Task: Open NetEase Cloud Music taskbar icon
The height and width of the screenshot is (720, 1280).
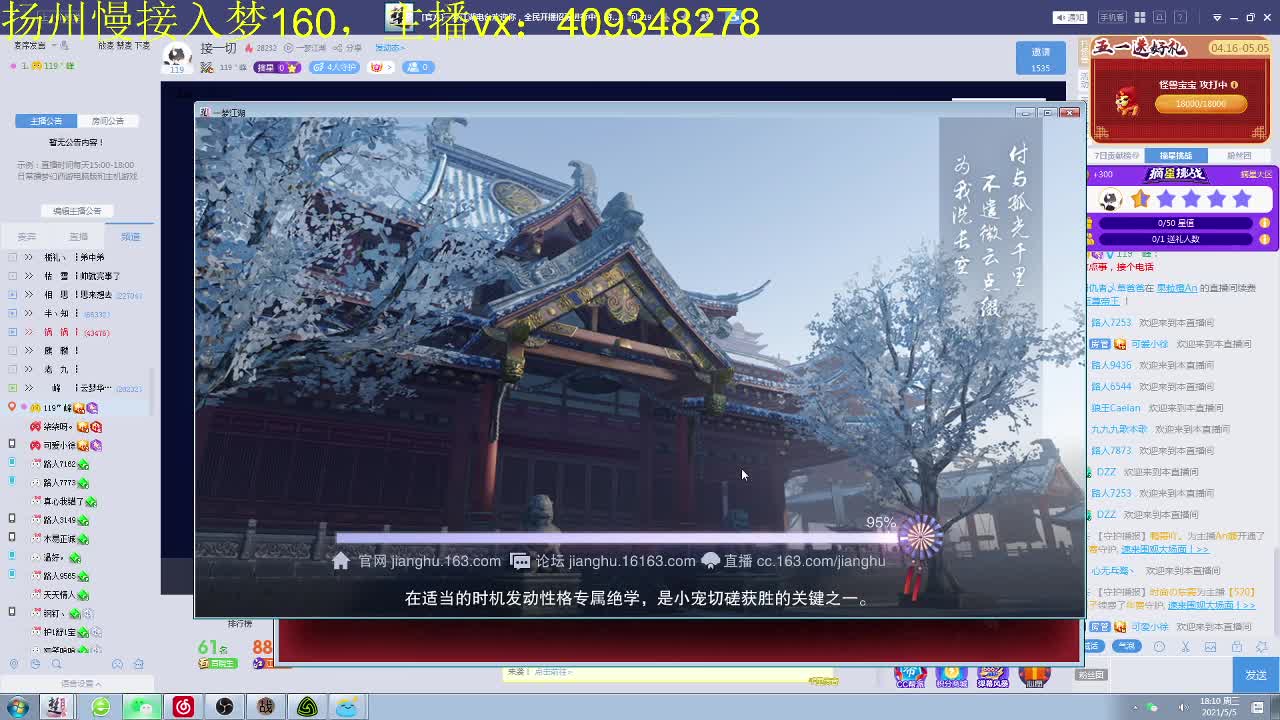Action: tap(183, 707)
